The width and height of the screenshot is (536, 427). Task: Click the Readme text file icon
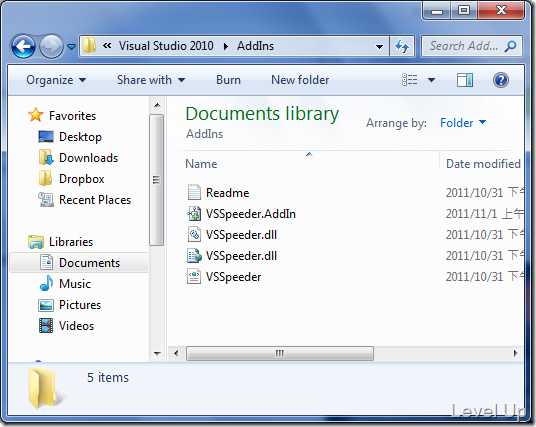(194, 192)
